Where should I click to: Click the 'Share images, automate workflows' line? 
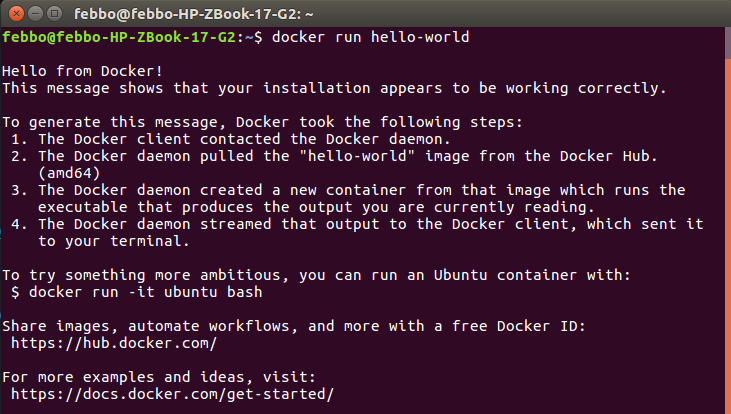(x=294, y=326)
